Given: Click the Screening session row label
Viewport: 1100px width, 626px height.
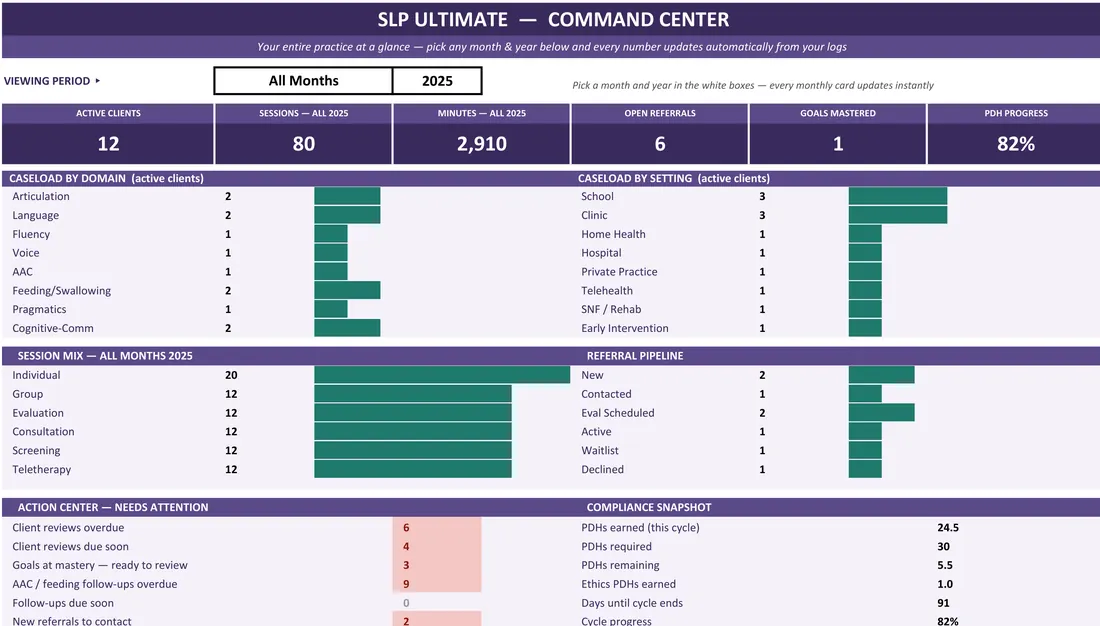Looking at the screenshot, I should click(36, 451).
